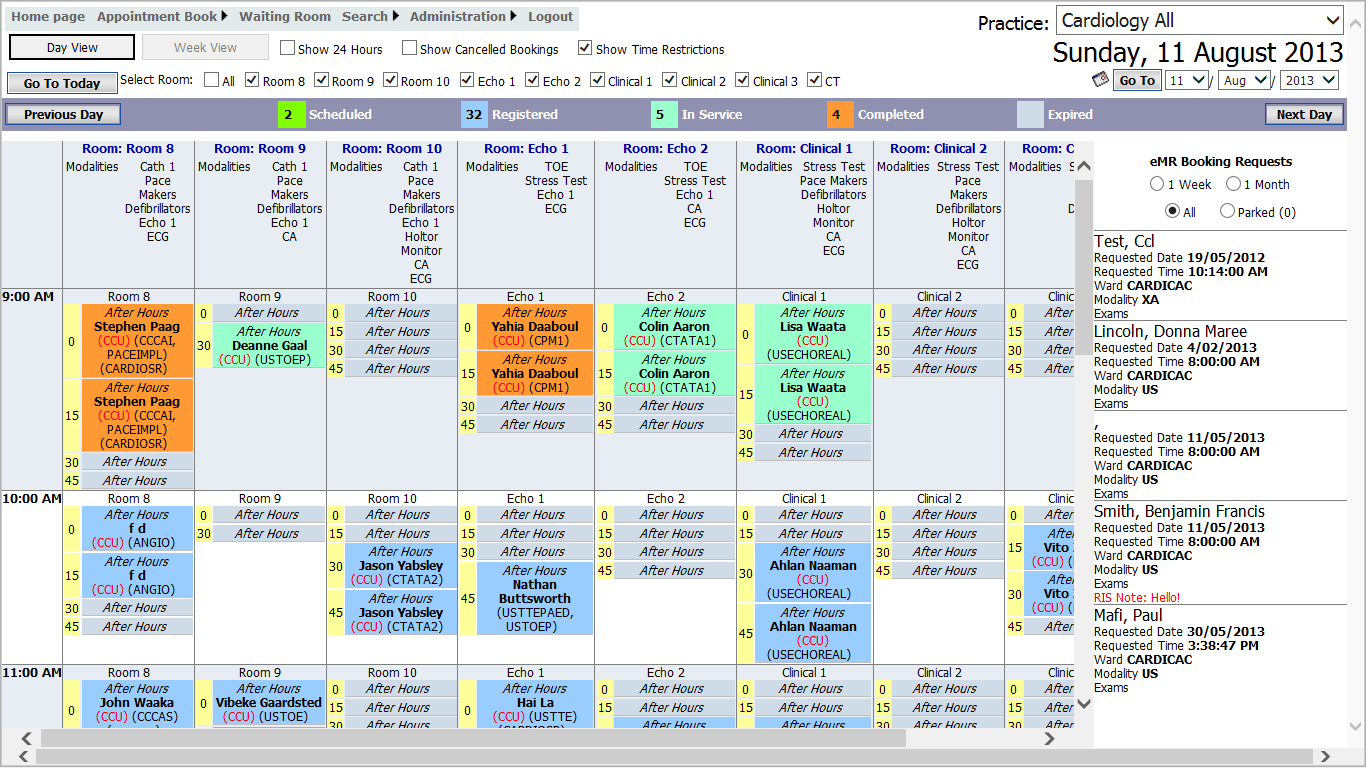Open Room: Room 8 column header link
1366x768 pixels.
tap(128, 148)
